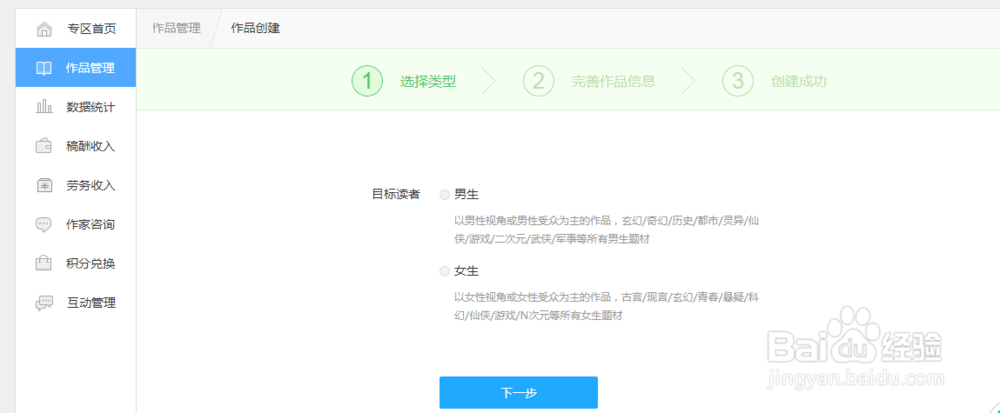
Task: Click the 选择类型 step label
Action: point(428,82)
